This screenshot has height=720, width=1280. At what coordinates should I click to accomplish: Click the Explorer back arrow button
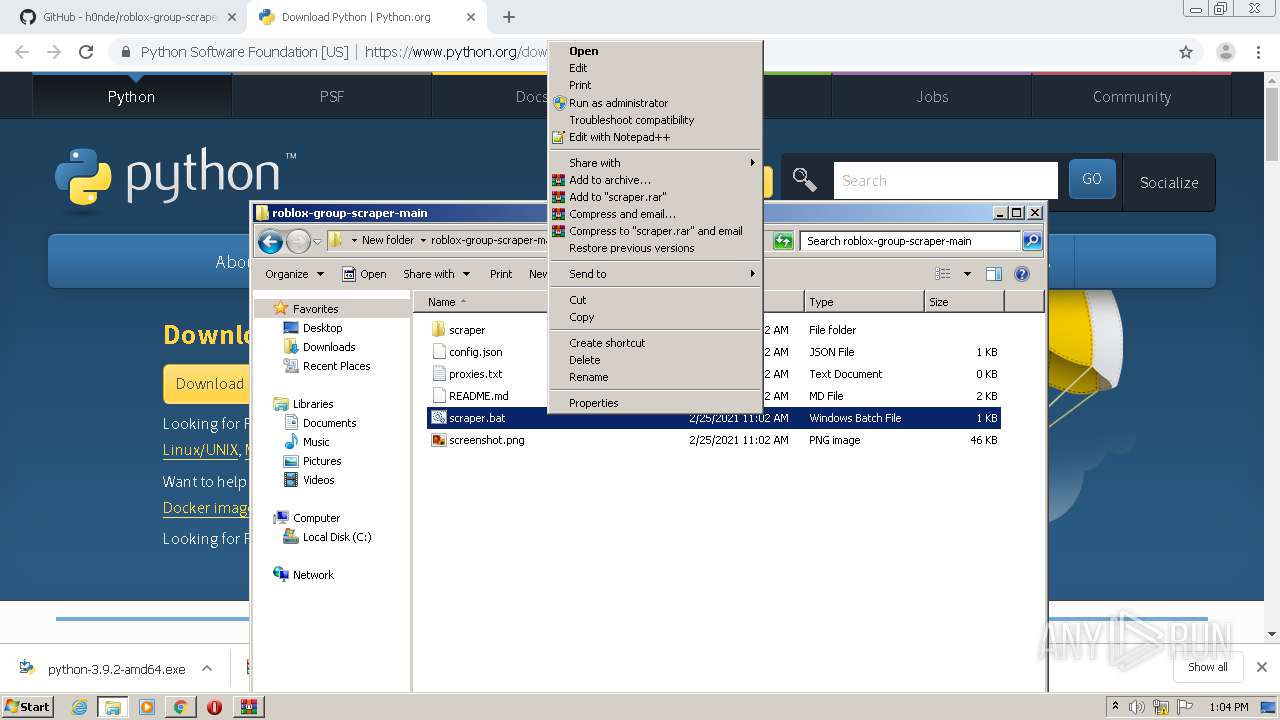click(x=270, y=241)
